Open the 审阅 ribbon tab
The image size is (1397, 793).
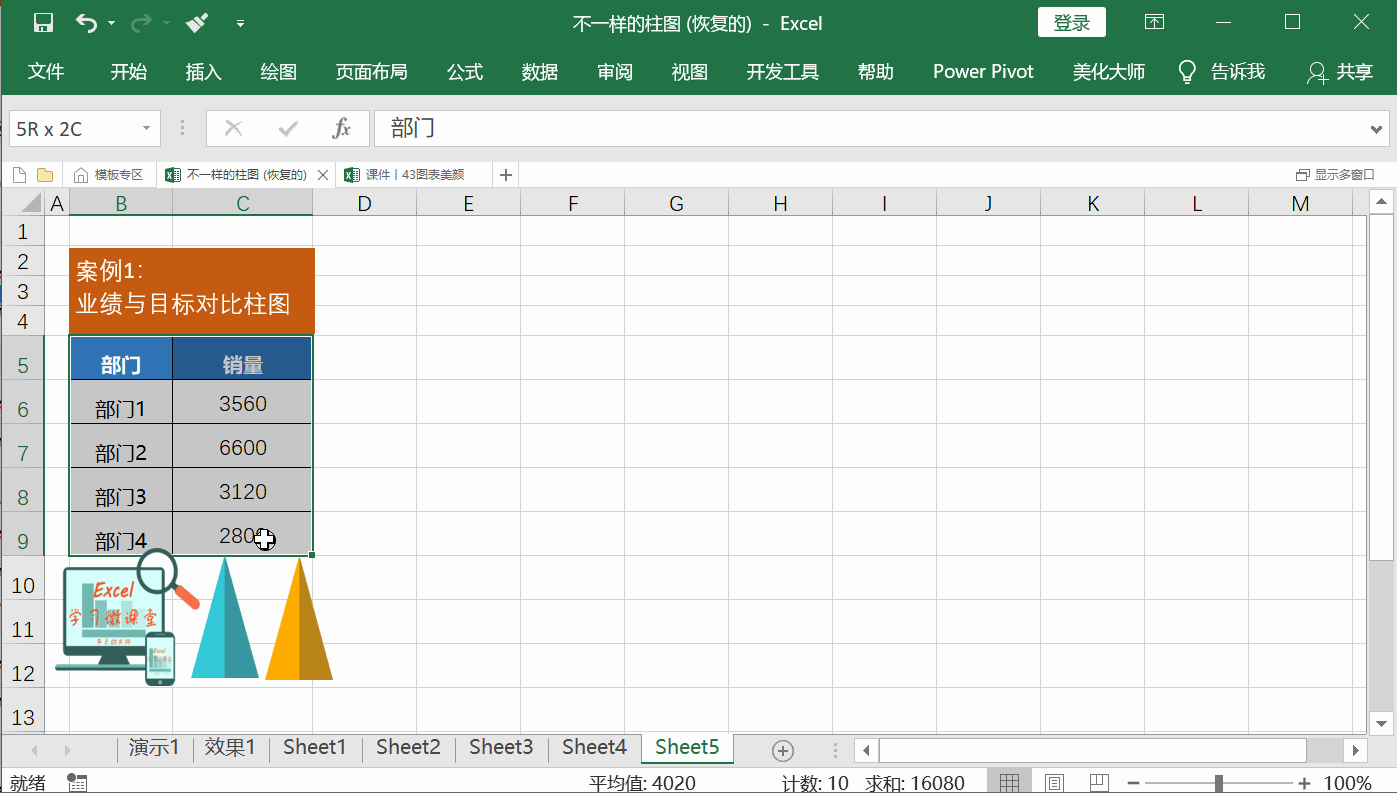point(615,72)
